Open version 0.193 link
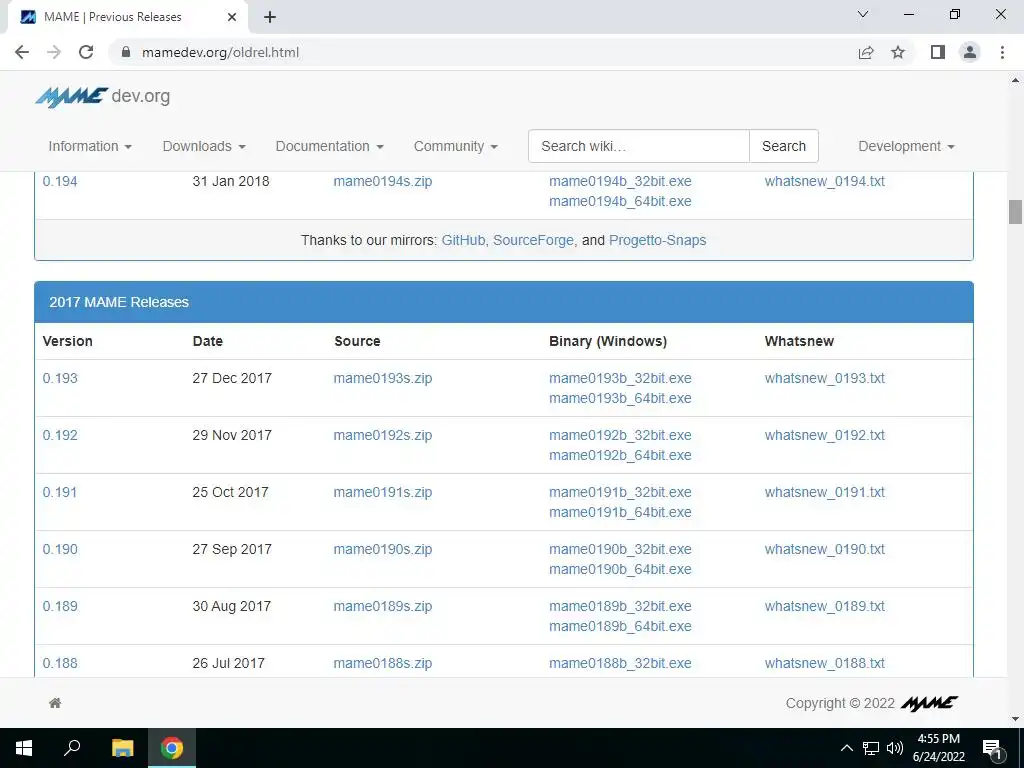 point(60,378)
